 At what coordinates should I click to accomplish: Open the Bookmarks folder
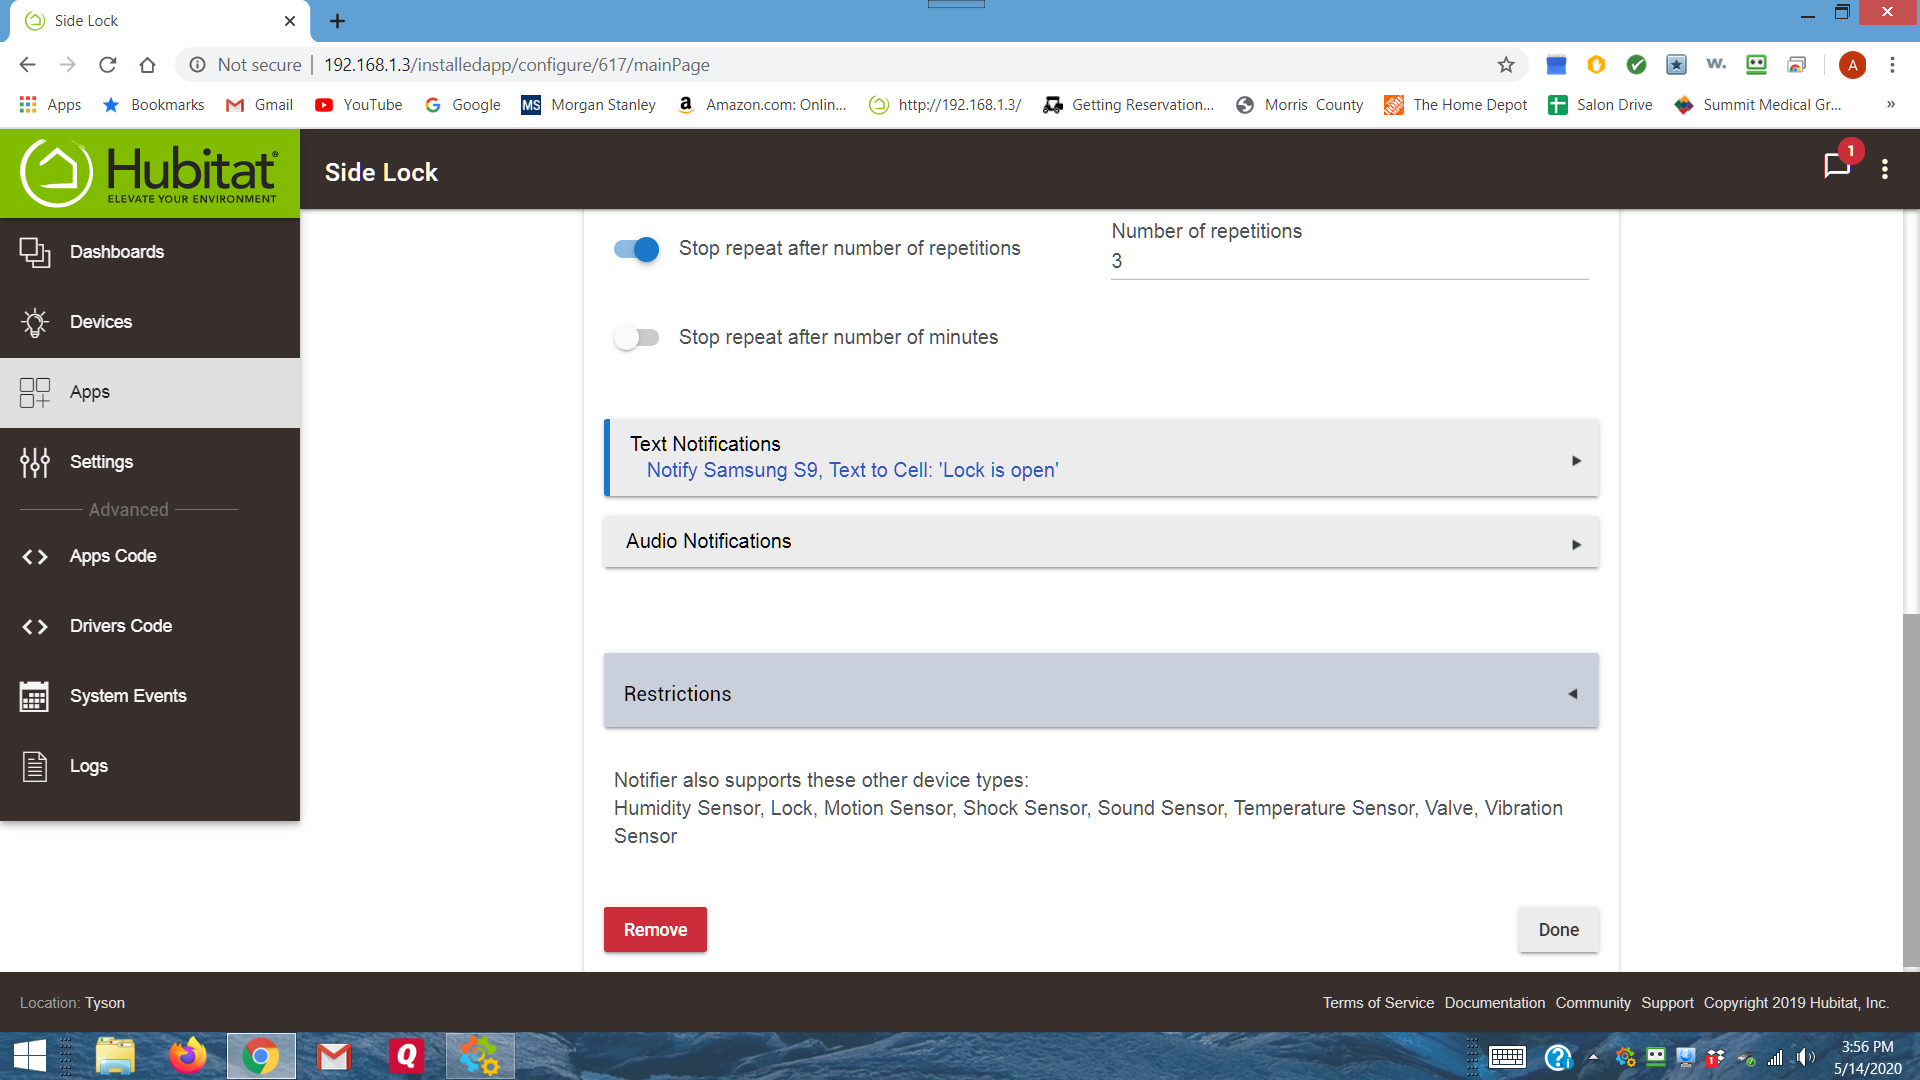coord(153,105)
